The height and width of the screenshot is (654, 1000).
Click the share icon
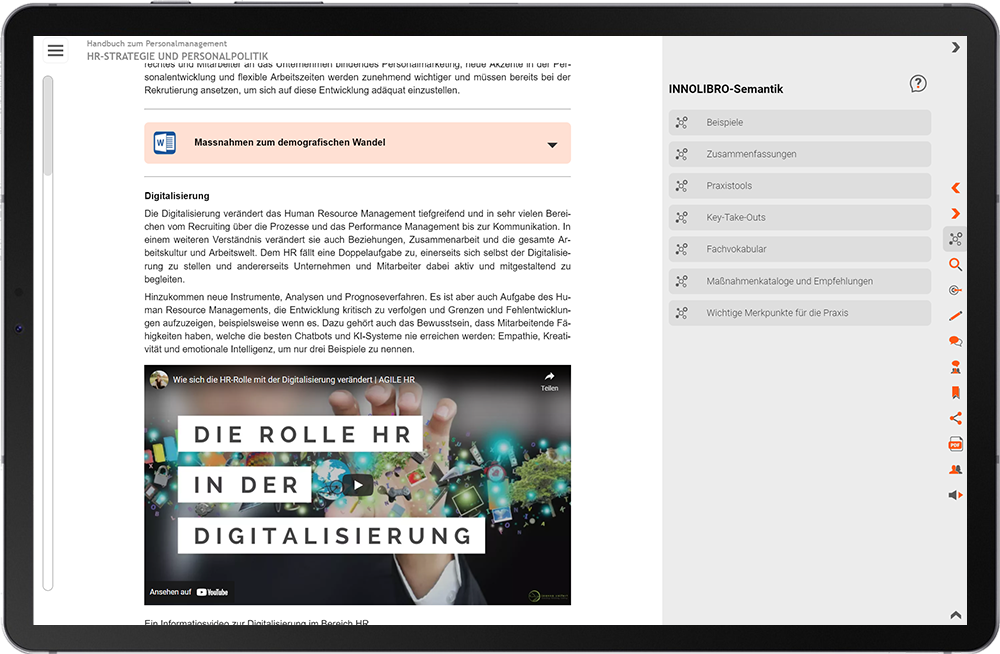click(x=955, y=419)
